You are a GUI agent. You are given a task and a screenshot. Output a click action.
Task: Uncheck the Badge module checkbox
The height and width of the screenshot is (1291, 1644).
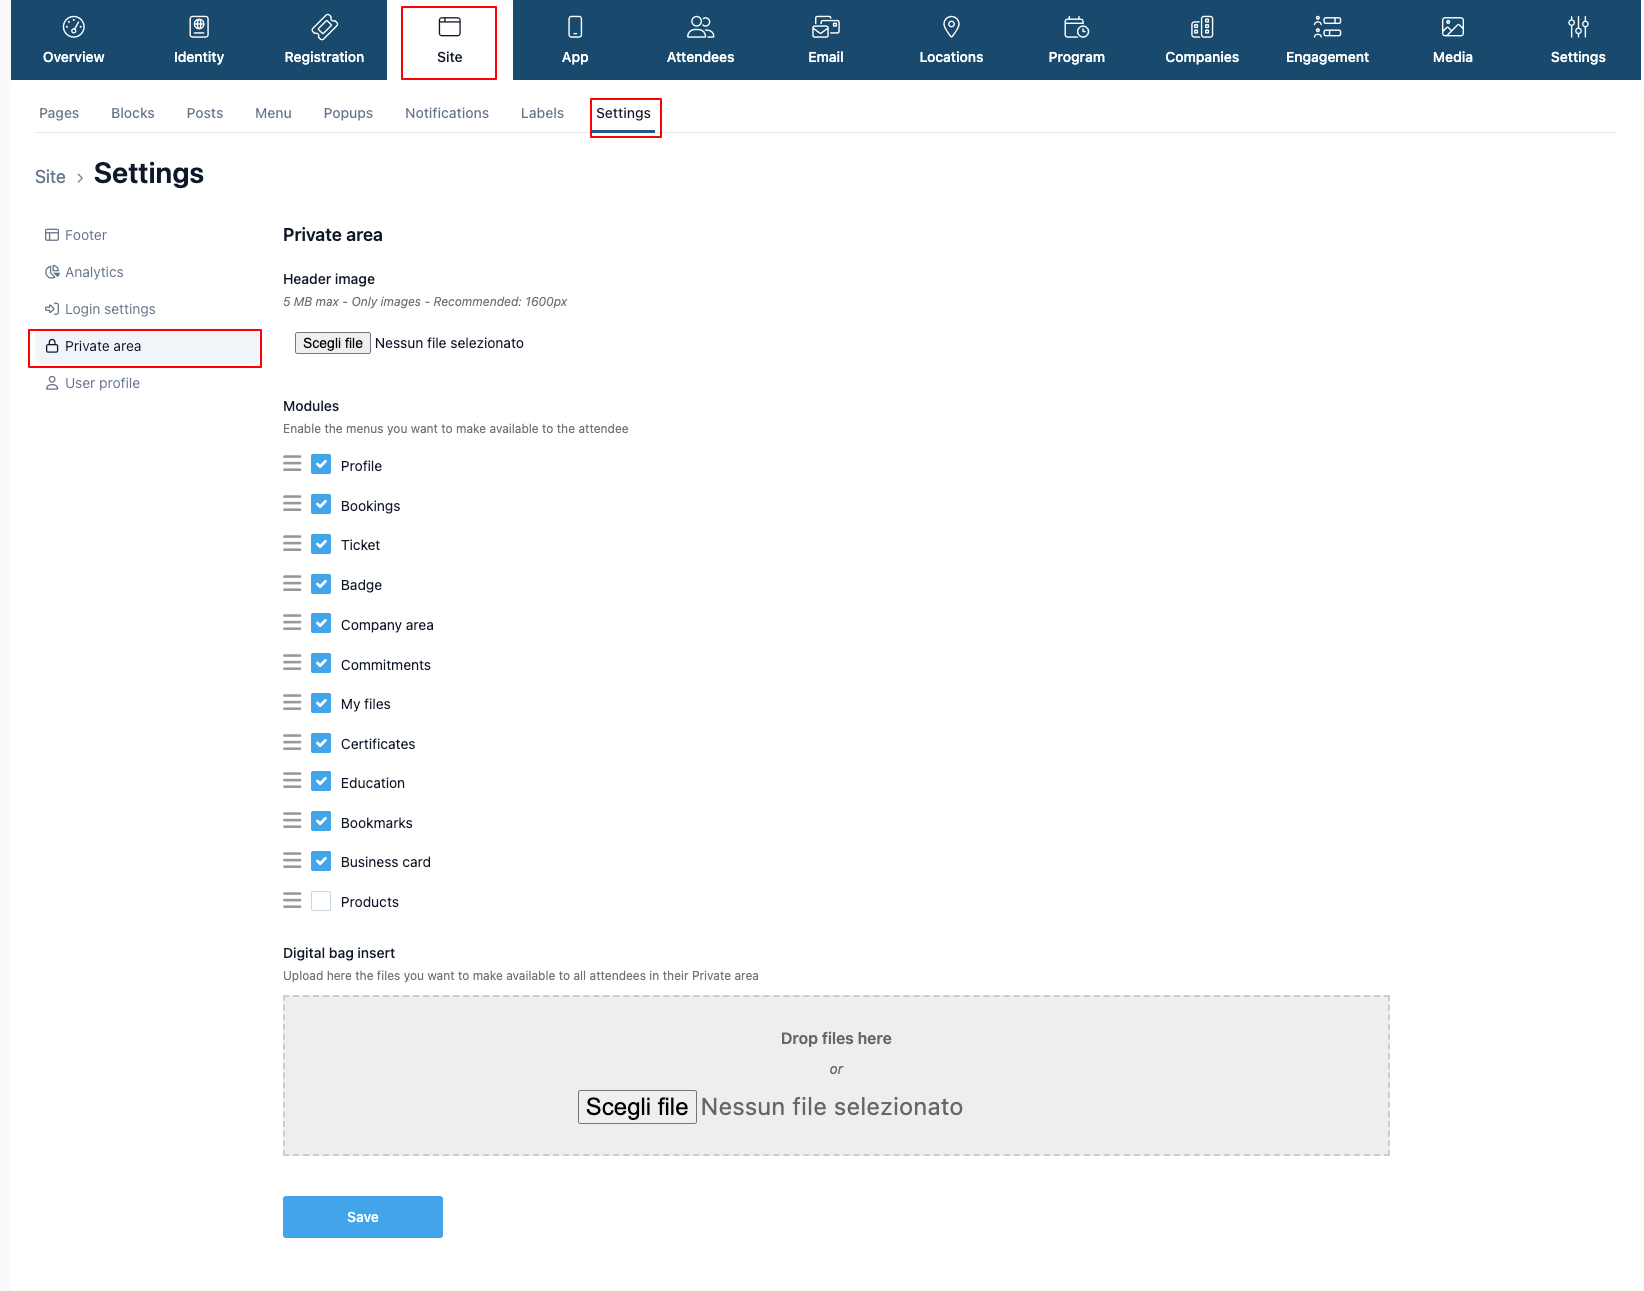coord(321,583)
